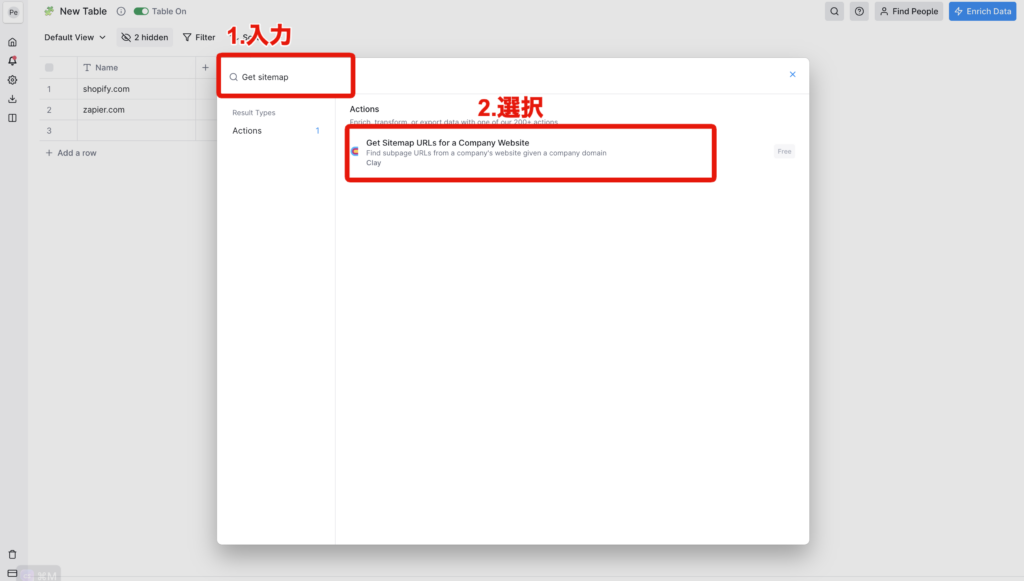Viewport: 1024px width, 581px height.
Task: Open the Default View dropdown
Action: point(74,37)
